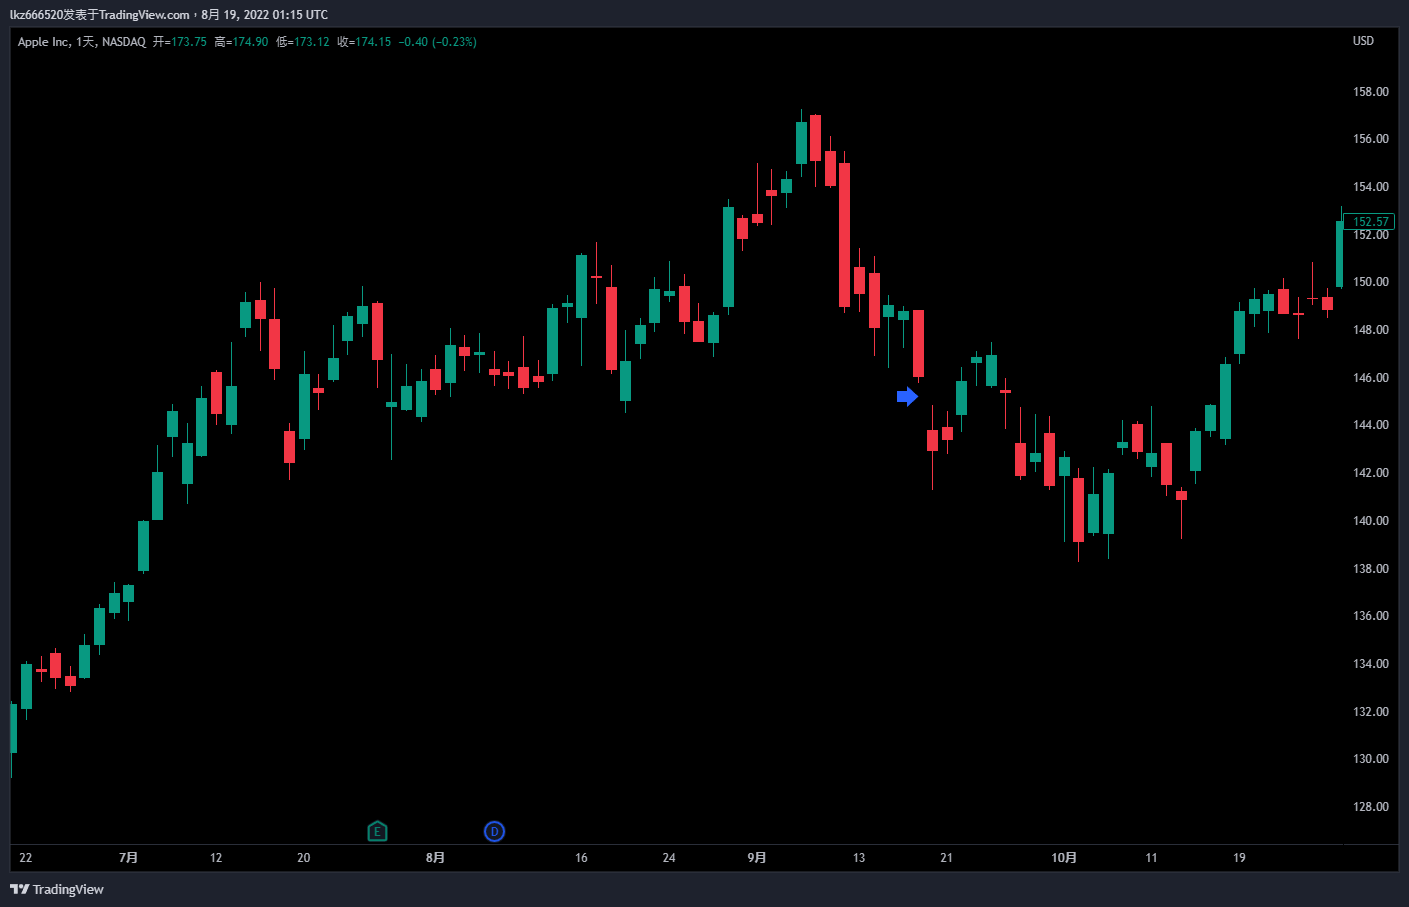Click the lkz666520 author name

click(x=36, y=15)
